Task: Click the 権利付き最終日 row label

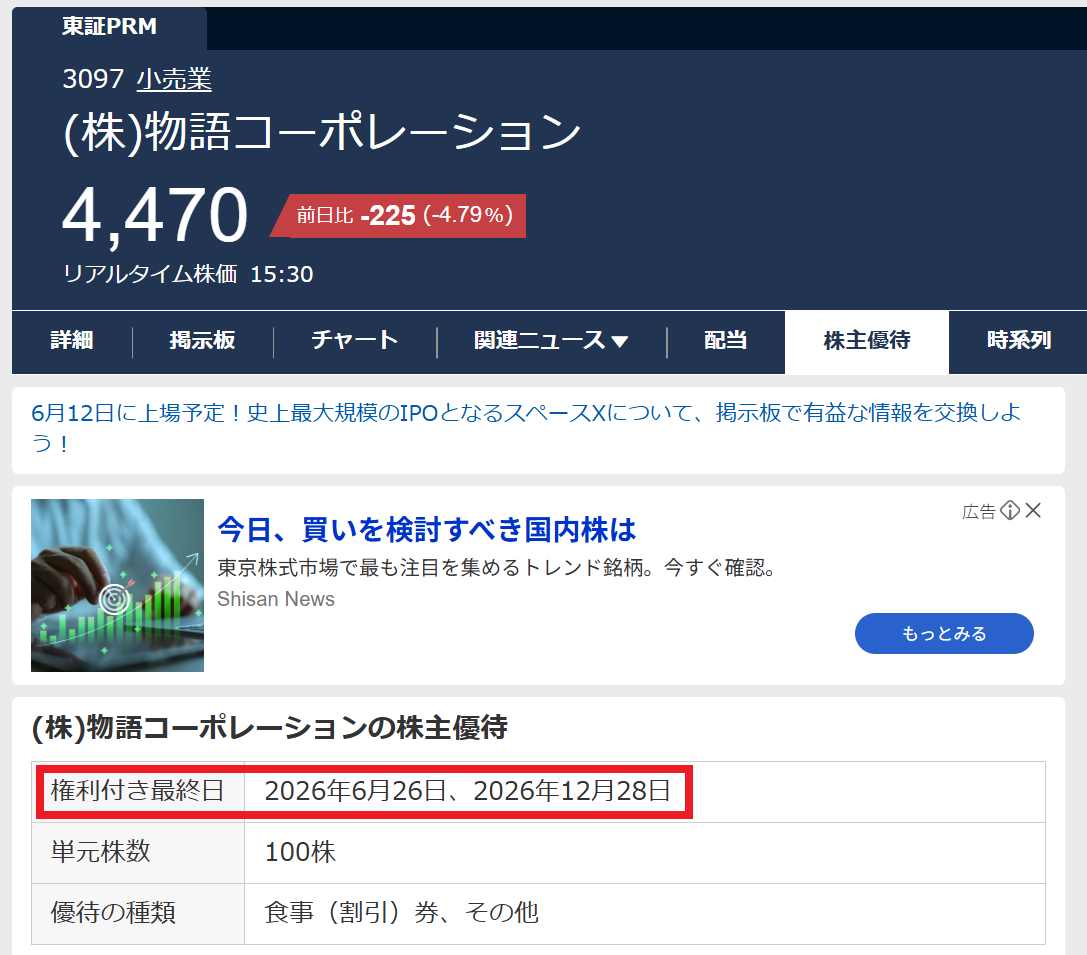Action: point(137,791)
